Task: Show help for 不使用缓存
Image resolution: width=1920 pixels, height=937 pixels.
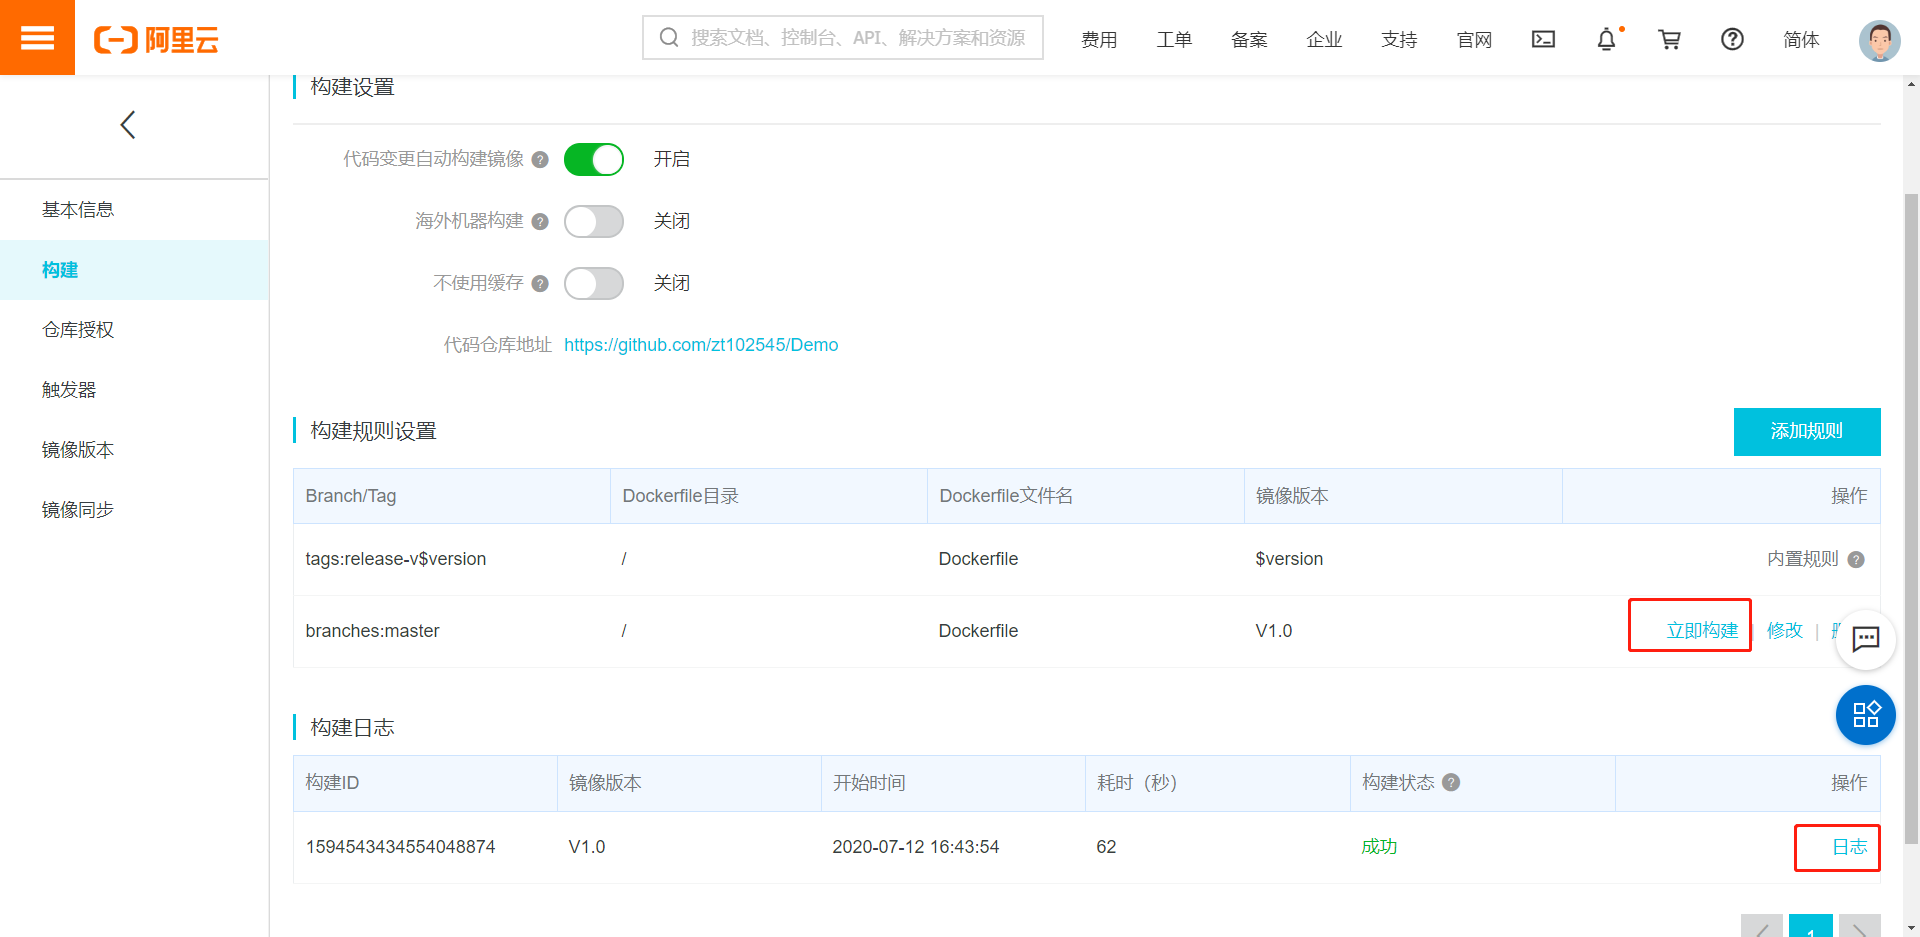Action: coord(540,284)
